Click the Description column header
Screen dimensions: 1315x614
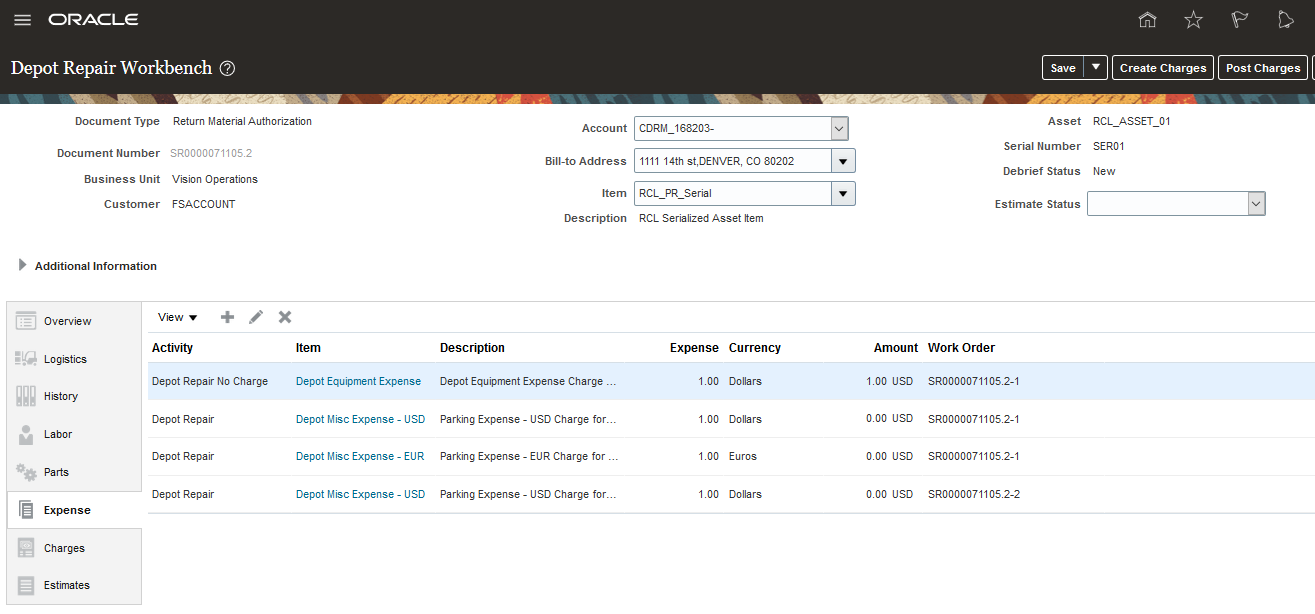tap(472, 348)
